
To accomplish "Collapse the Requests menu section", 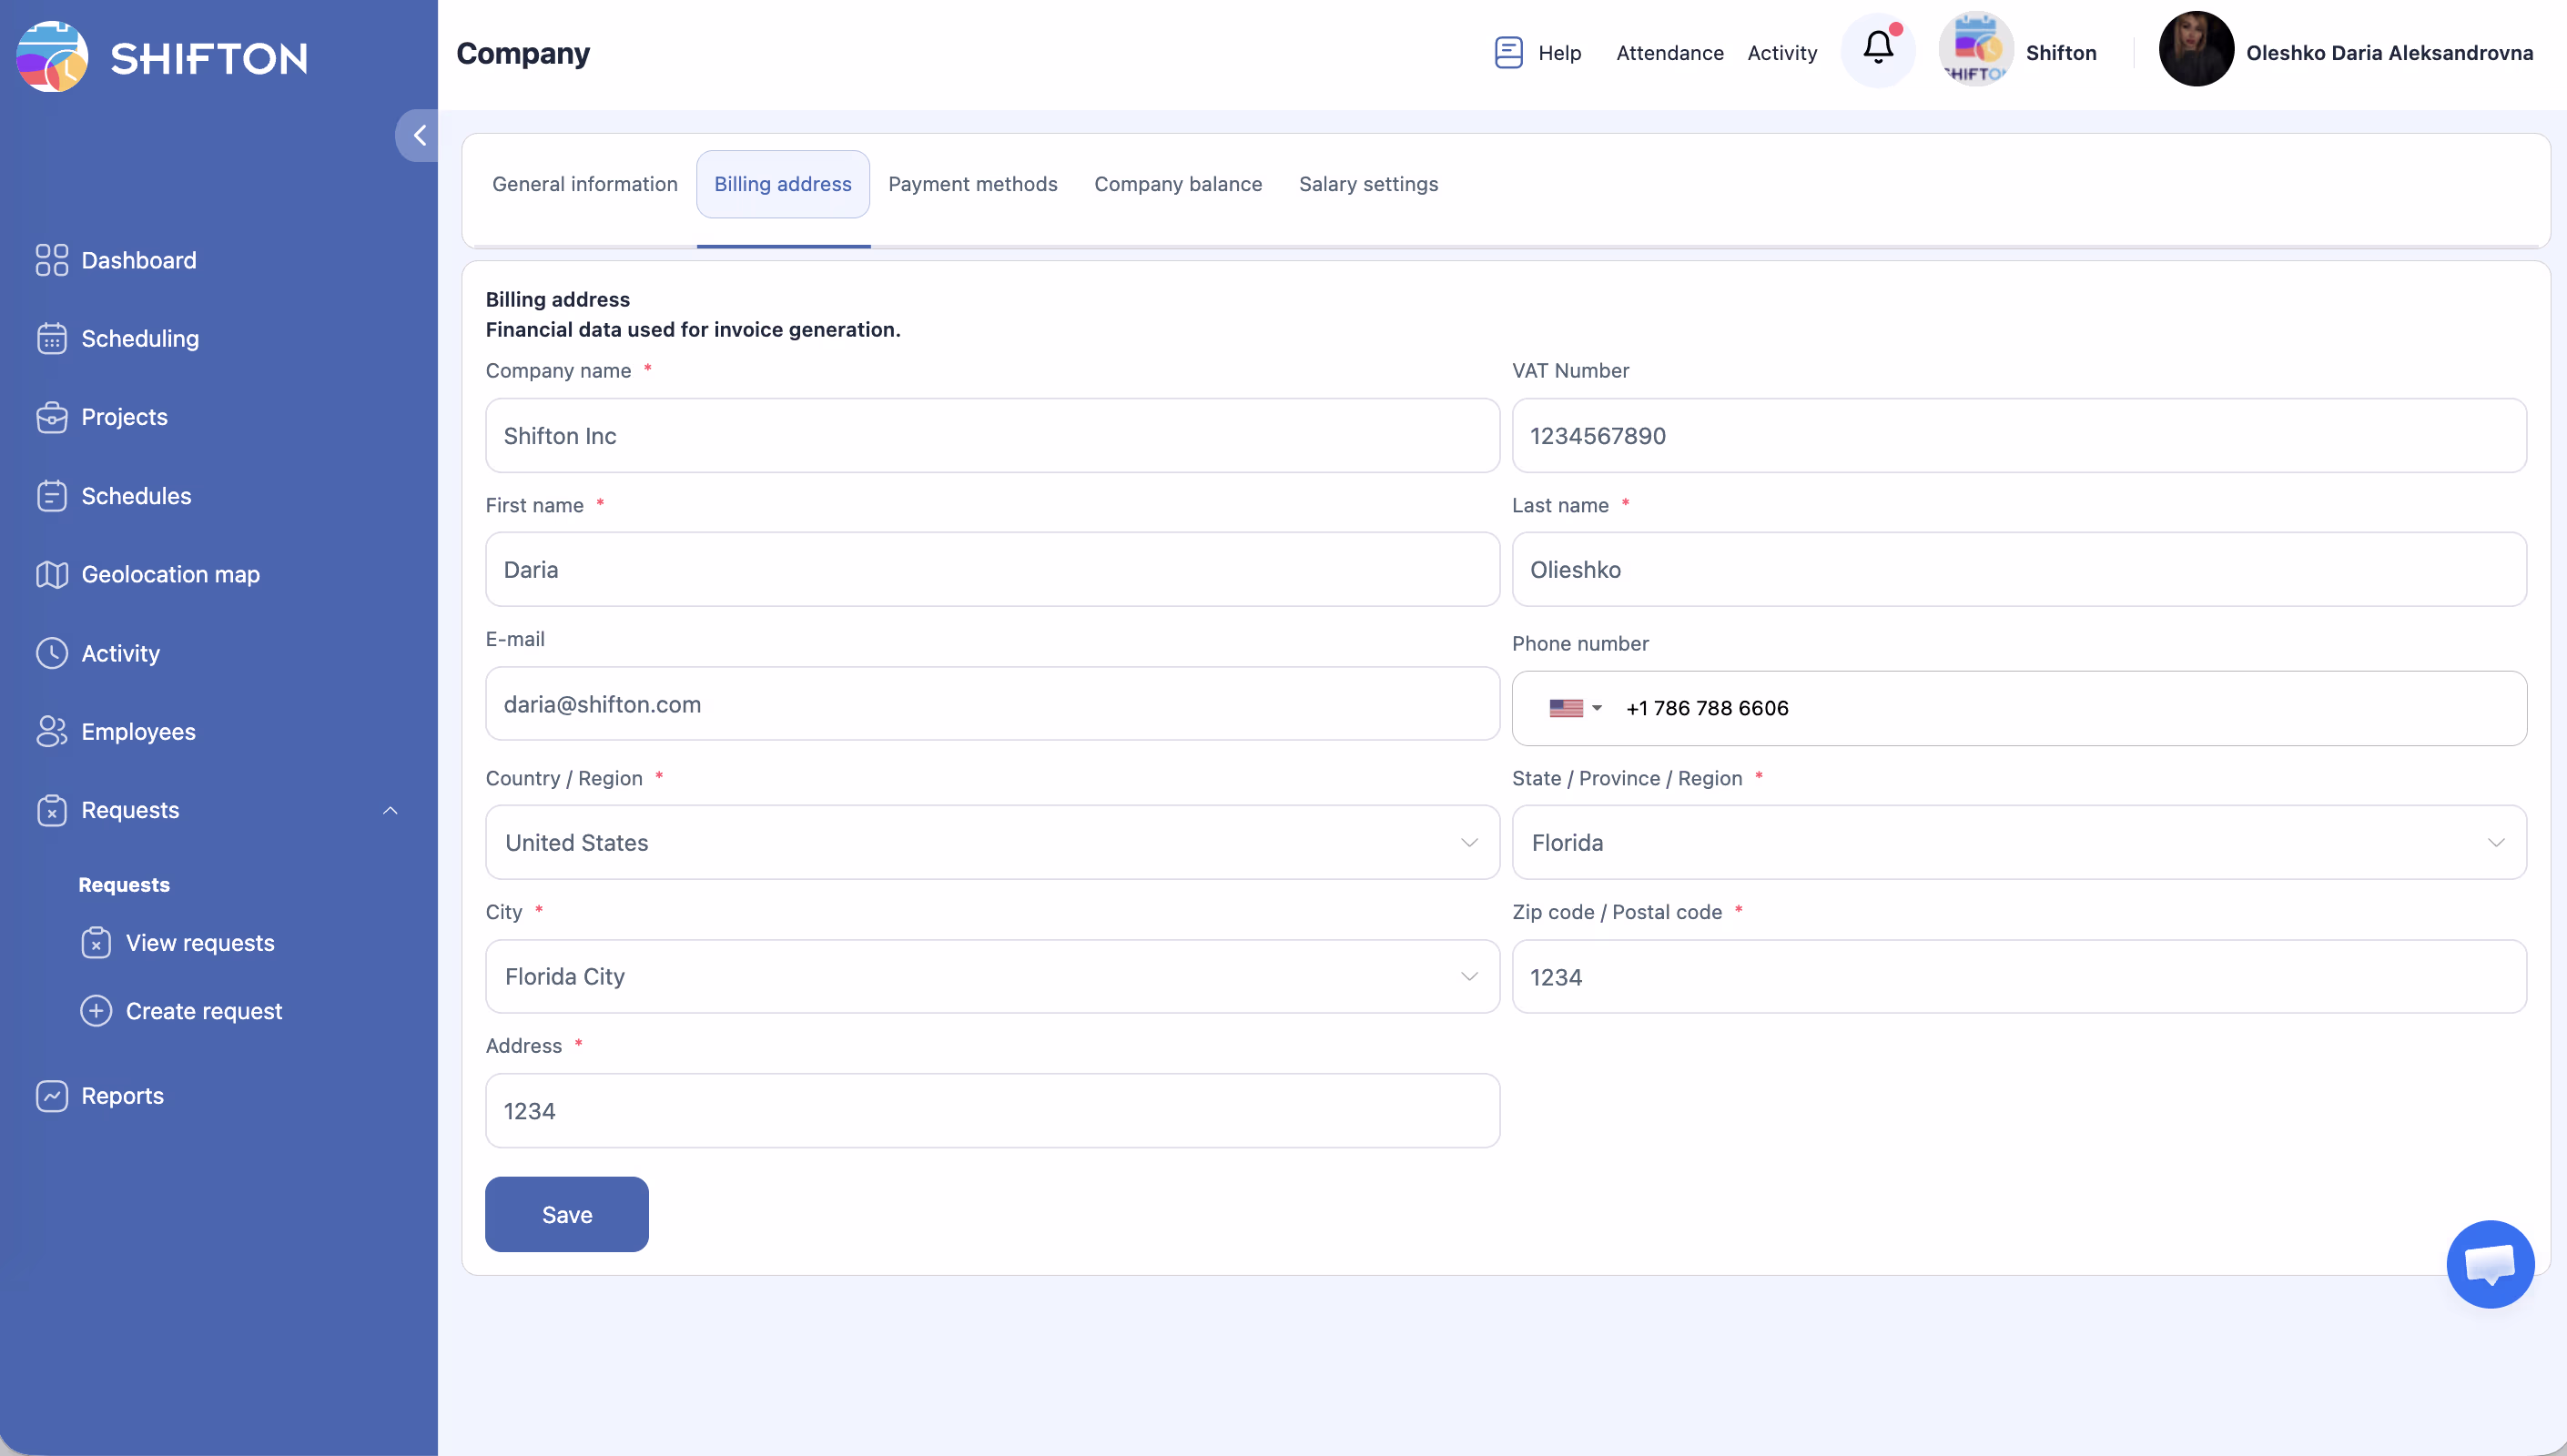I will pyautogui.click(x=390, y=810).
